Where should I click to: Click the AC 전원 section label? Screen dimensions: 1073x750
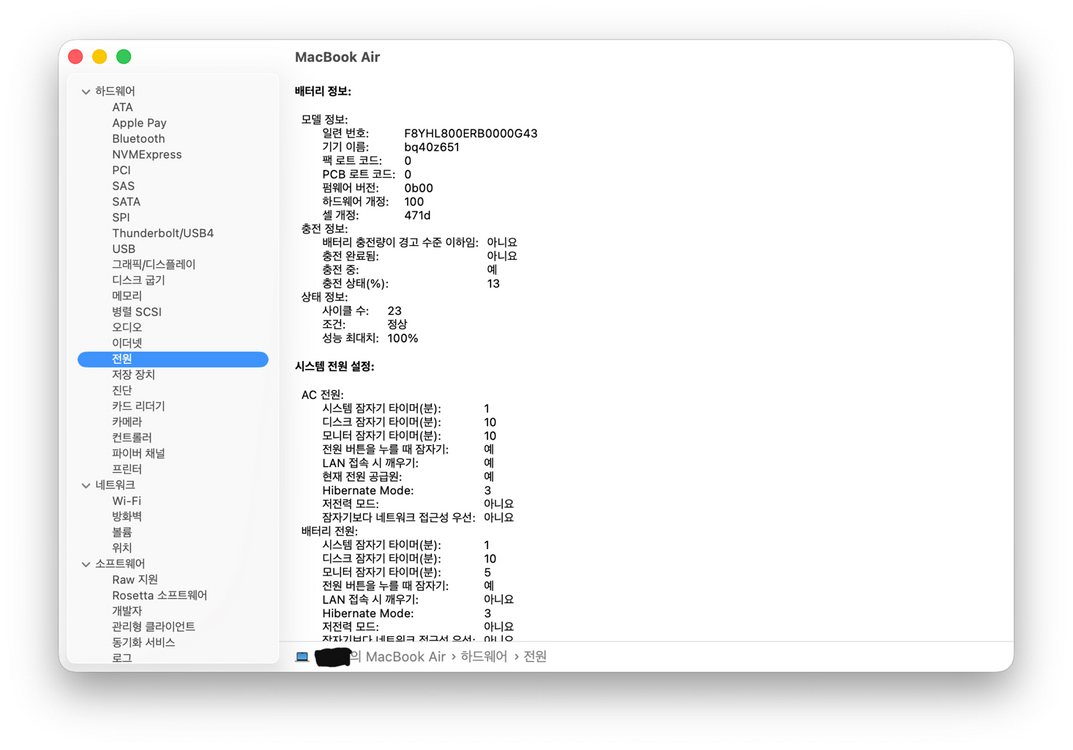point(322,395)
